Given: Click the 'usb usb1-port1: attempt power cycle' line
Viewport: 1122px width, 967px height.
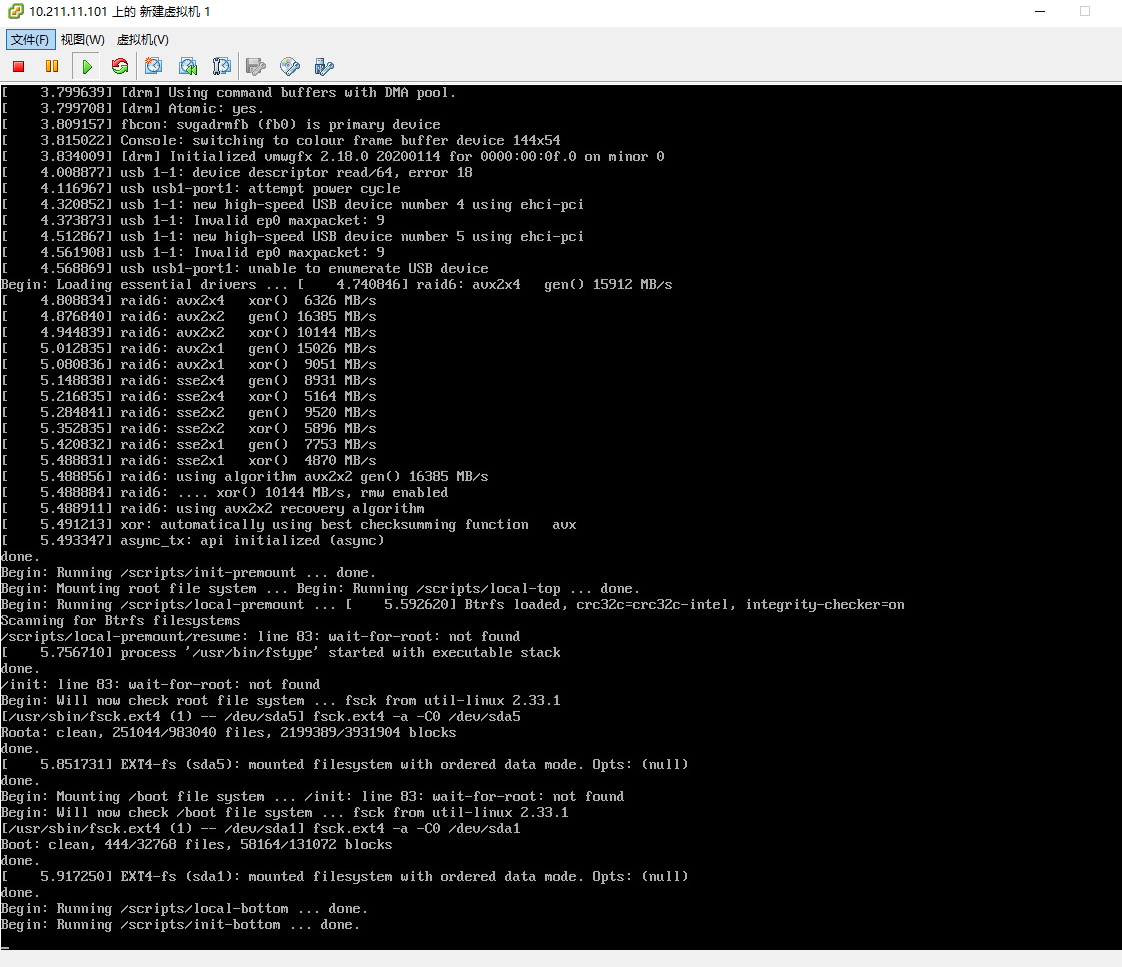Looking at the screenshot, I should (201, 188).
